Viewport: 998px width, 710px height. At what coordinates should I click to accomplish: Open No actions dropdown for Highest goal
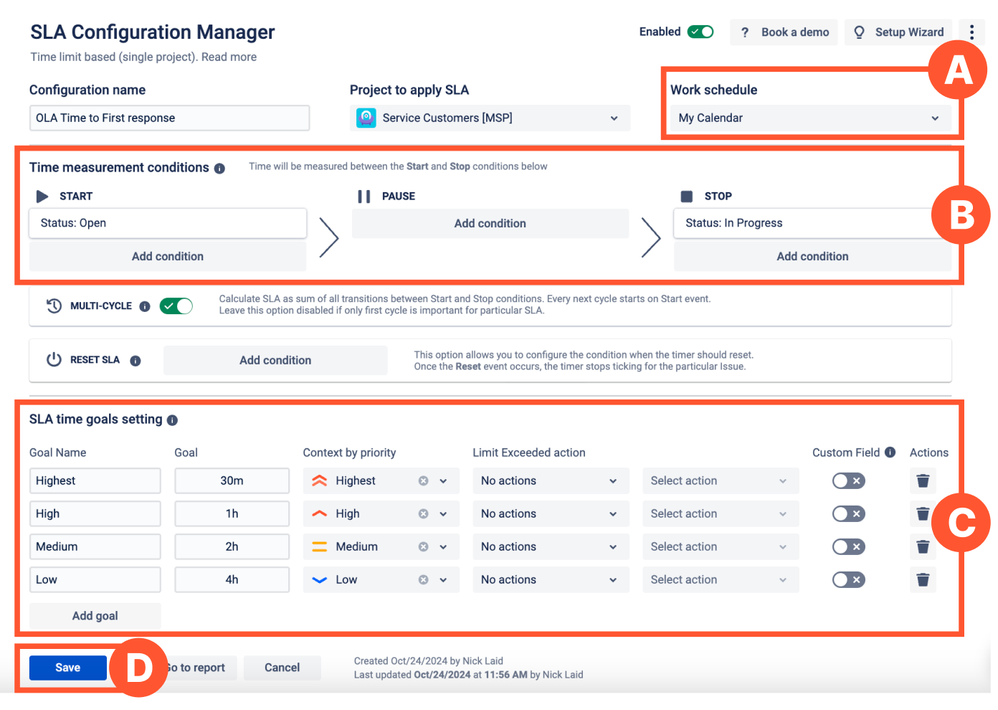(x=551, y=481)
